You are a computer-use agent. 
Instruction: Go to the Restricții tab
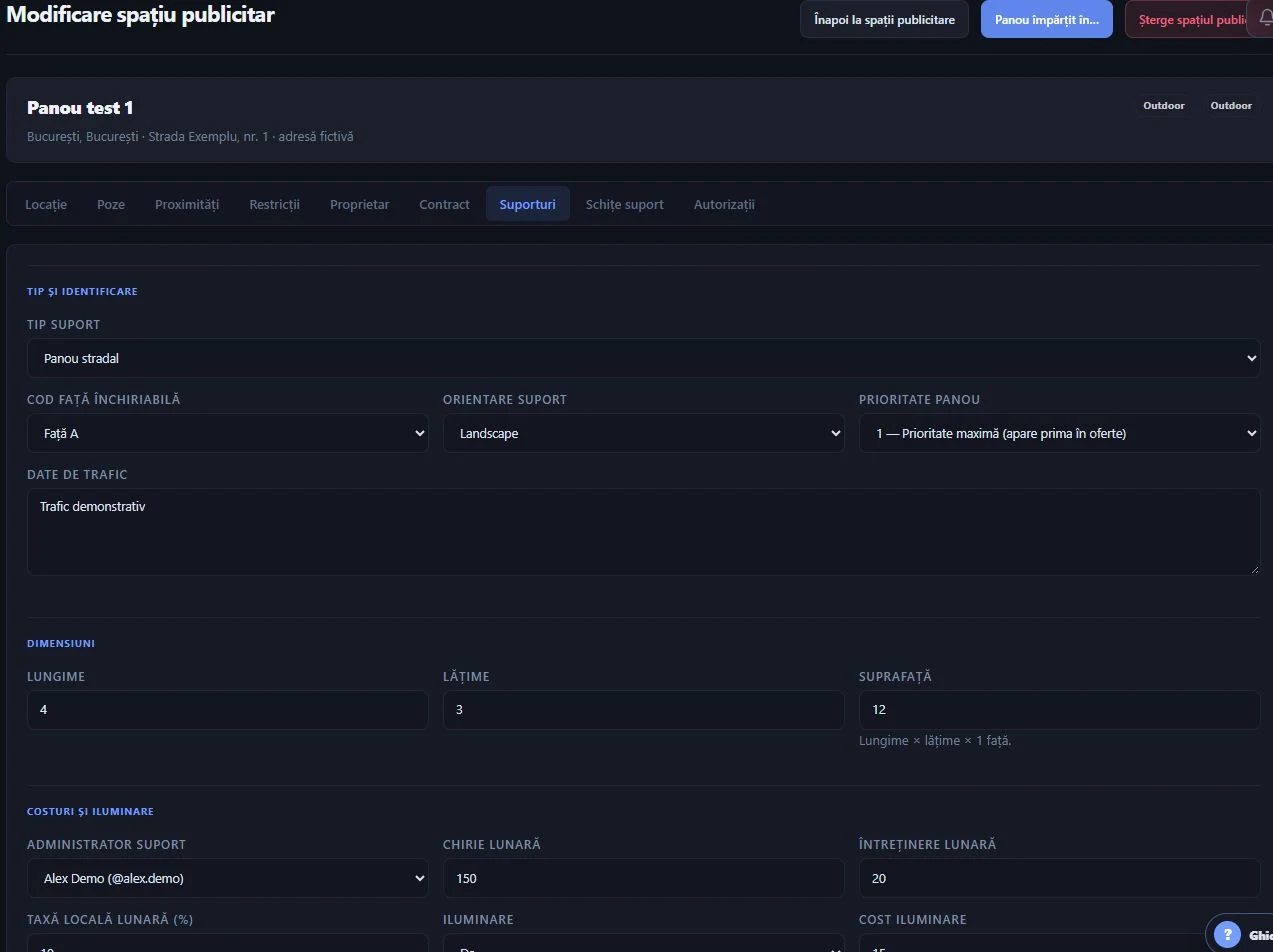275,204
